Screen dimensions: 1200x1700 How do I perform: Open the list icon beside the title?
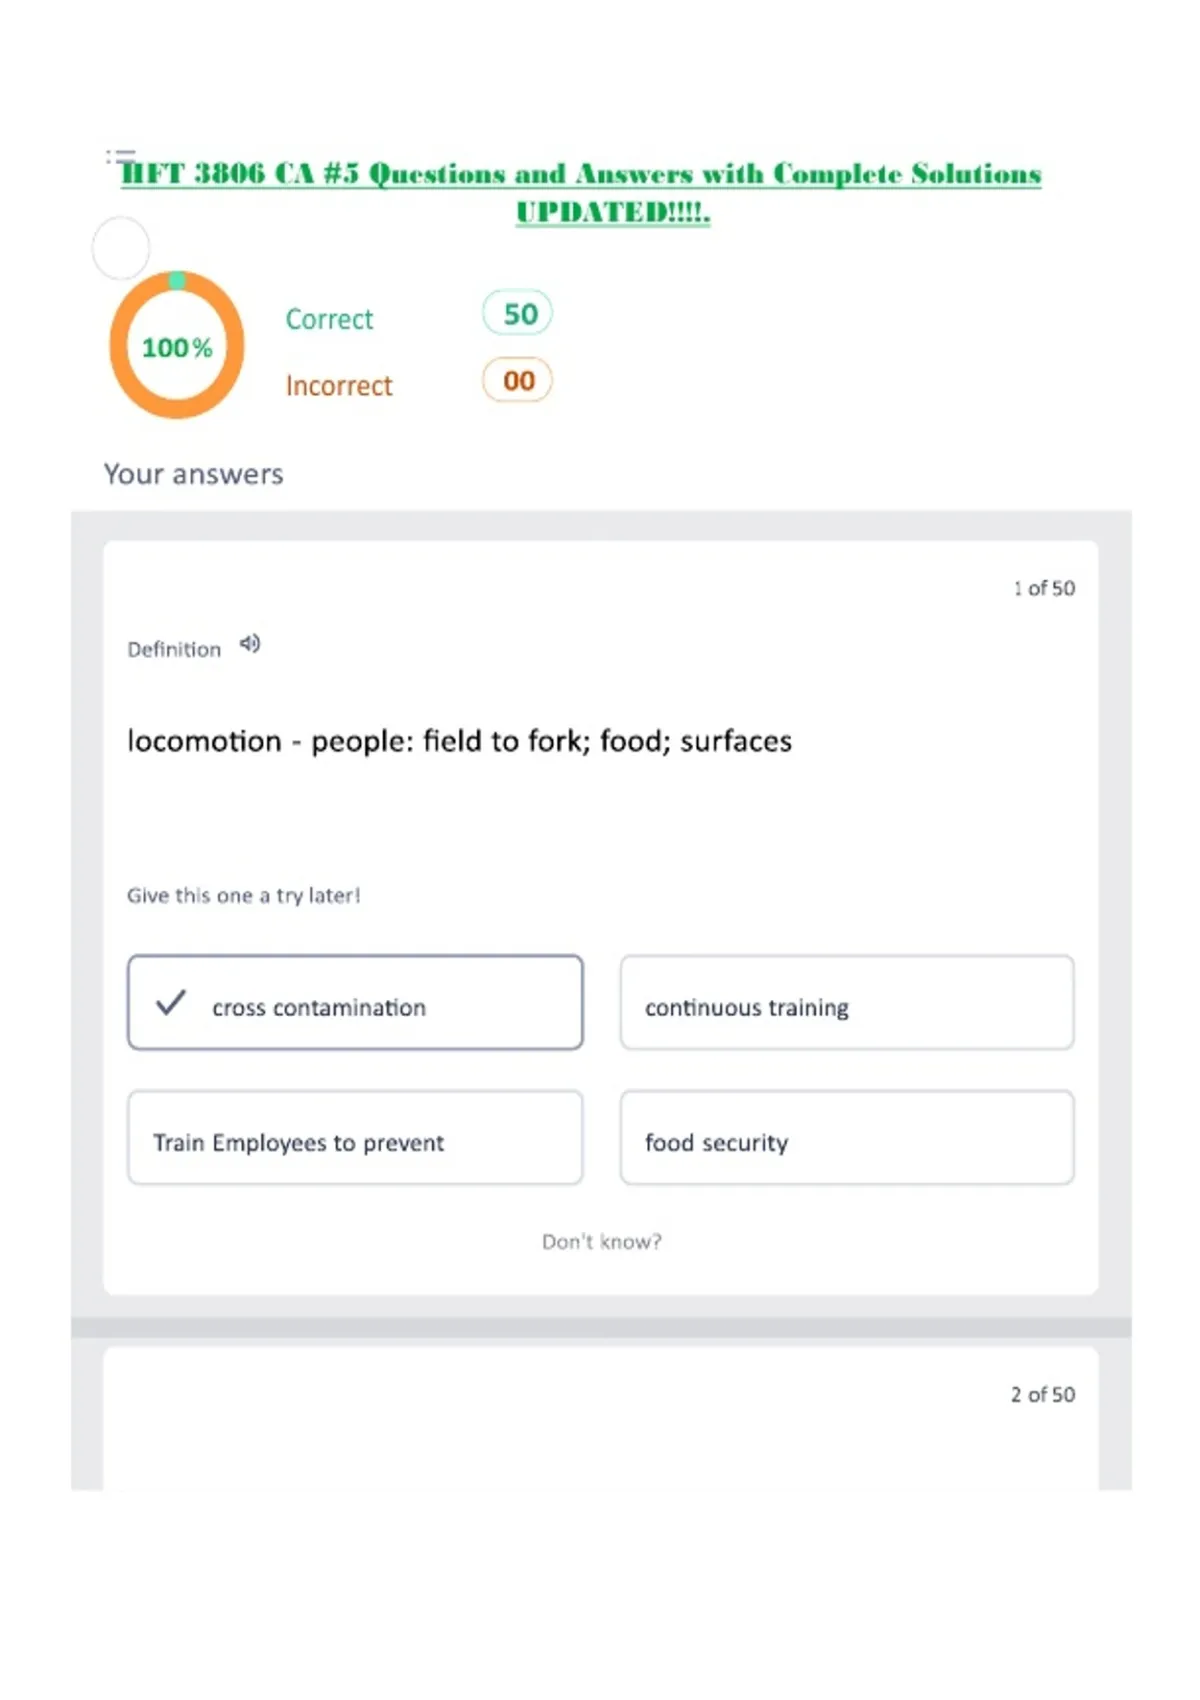(x=119, y=157)
